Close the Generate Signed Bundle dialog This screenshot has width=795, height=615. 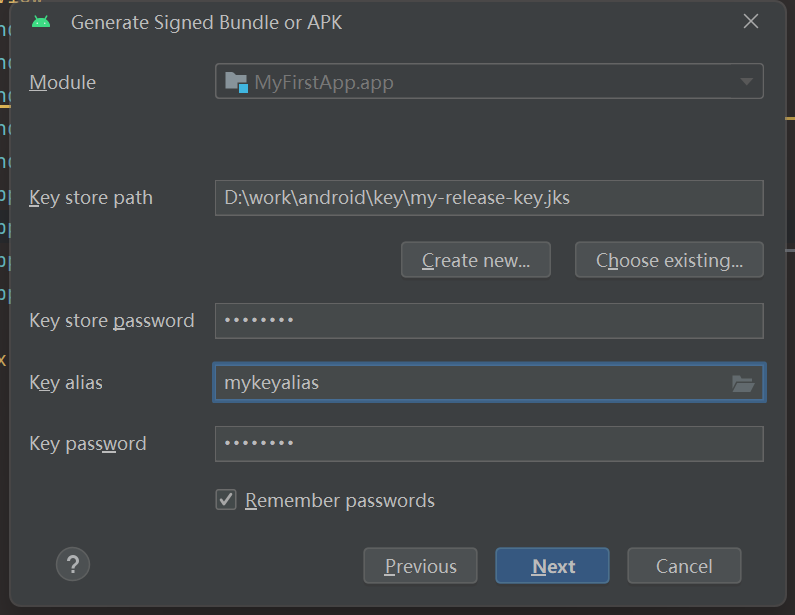tap(751, 21)
